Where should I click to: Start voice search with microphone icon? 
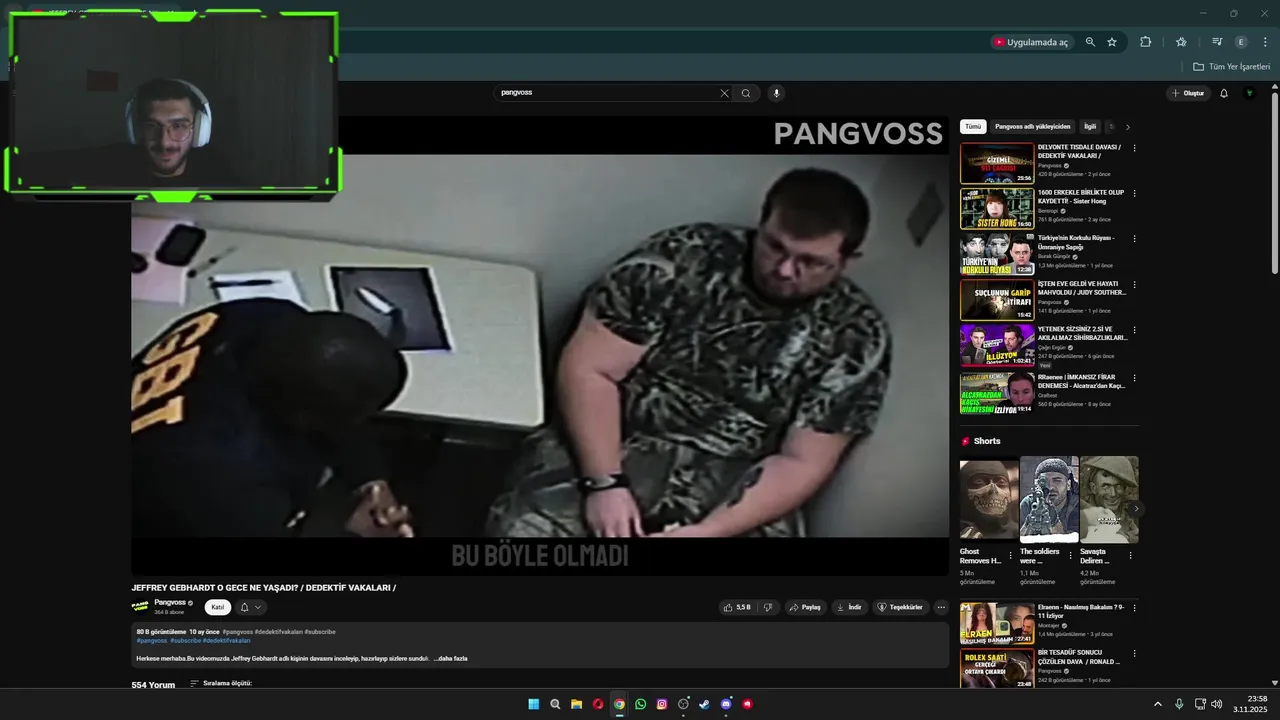[x=776, y=93]
